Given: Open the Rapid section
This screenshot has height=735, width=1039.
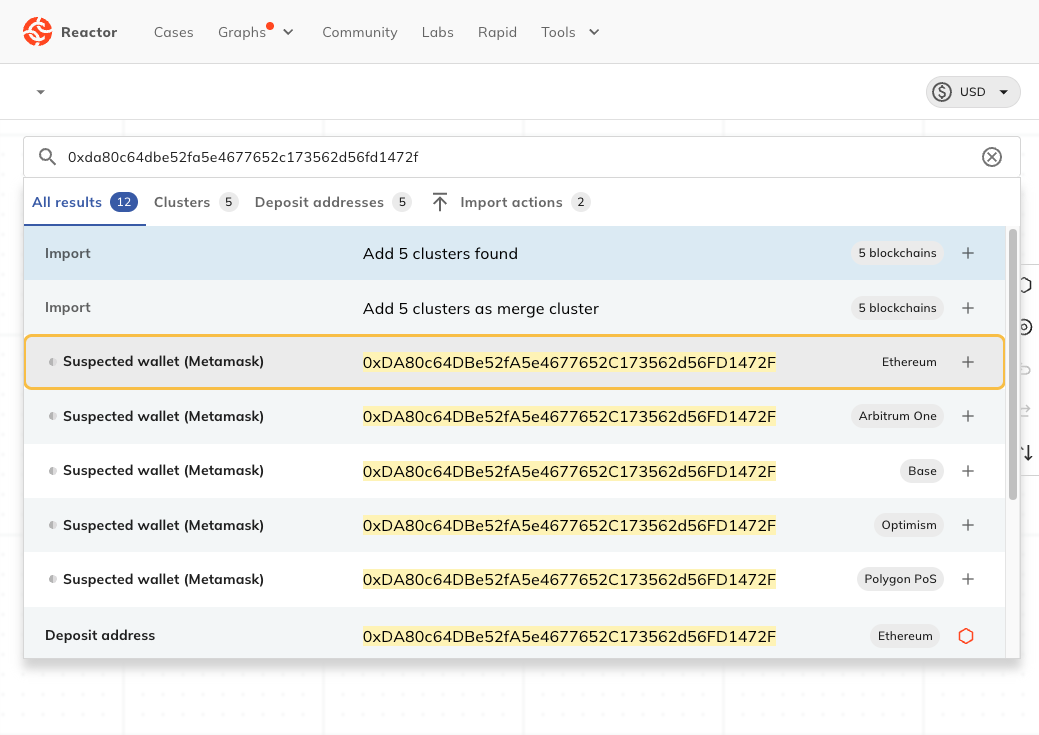Looking at the screenshot, I should point(497,32).
